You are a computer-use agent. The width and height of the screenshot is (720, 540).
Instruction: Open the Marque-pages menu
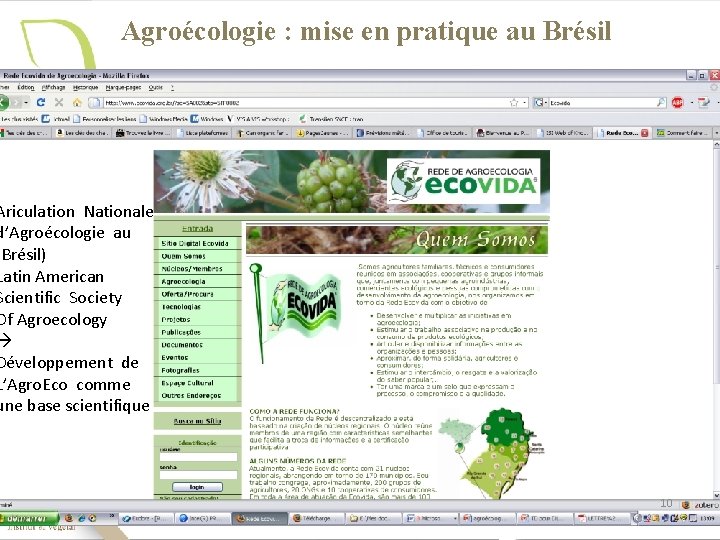pyautogui.click(x=123, y=87)
